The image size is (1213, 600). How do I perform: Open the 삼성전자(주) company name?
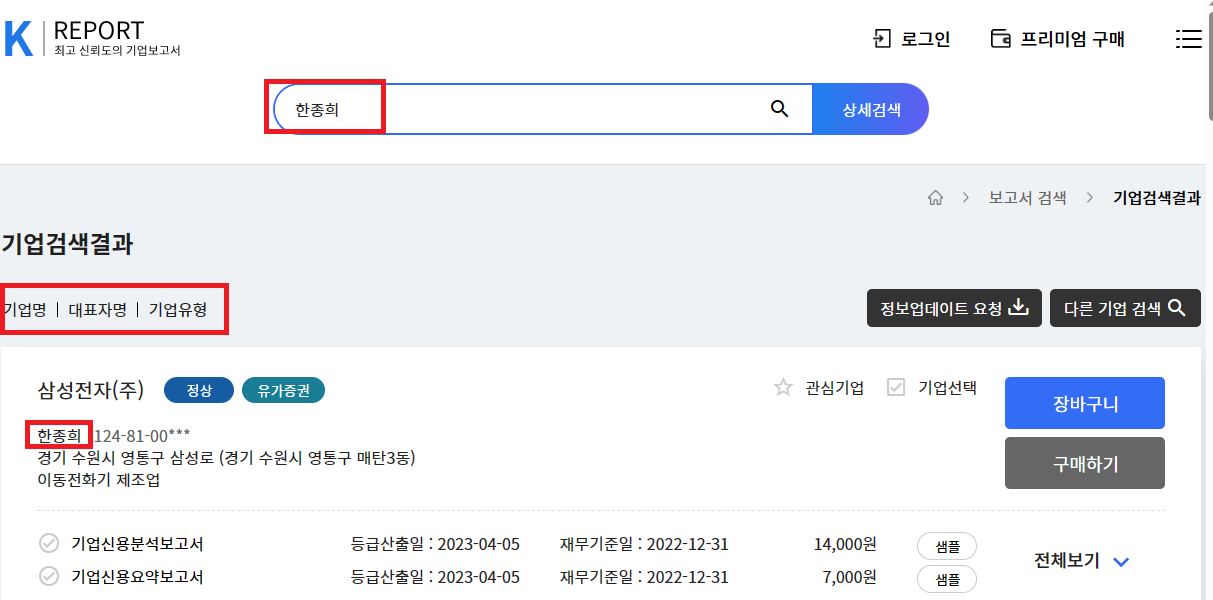tap(91, 390)
